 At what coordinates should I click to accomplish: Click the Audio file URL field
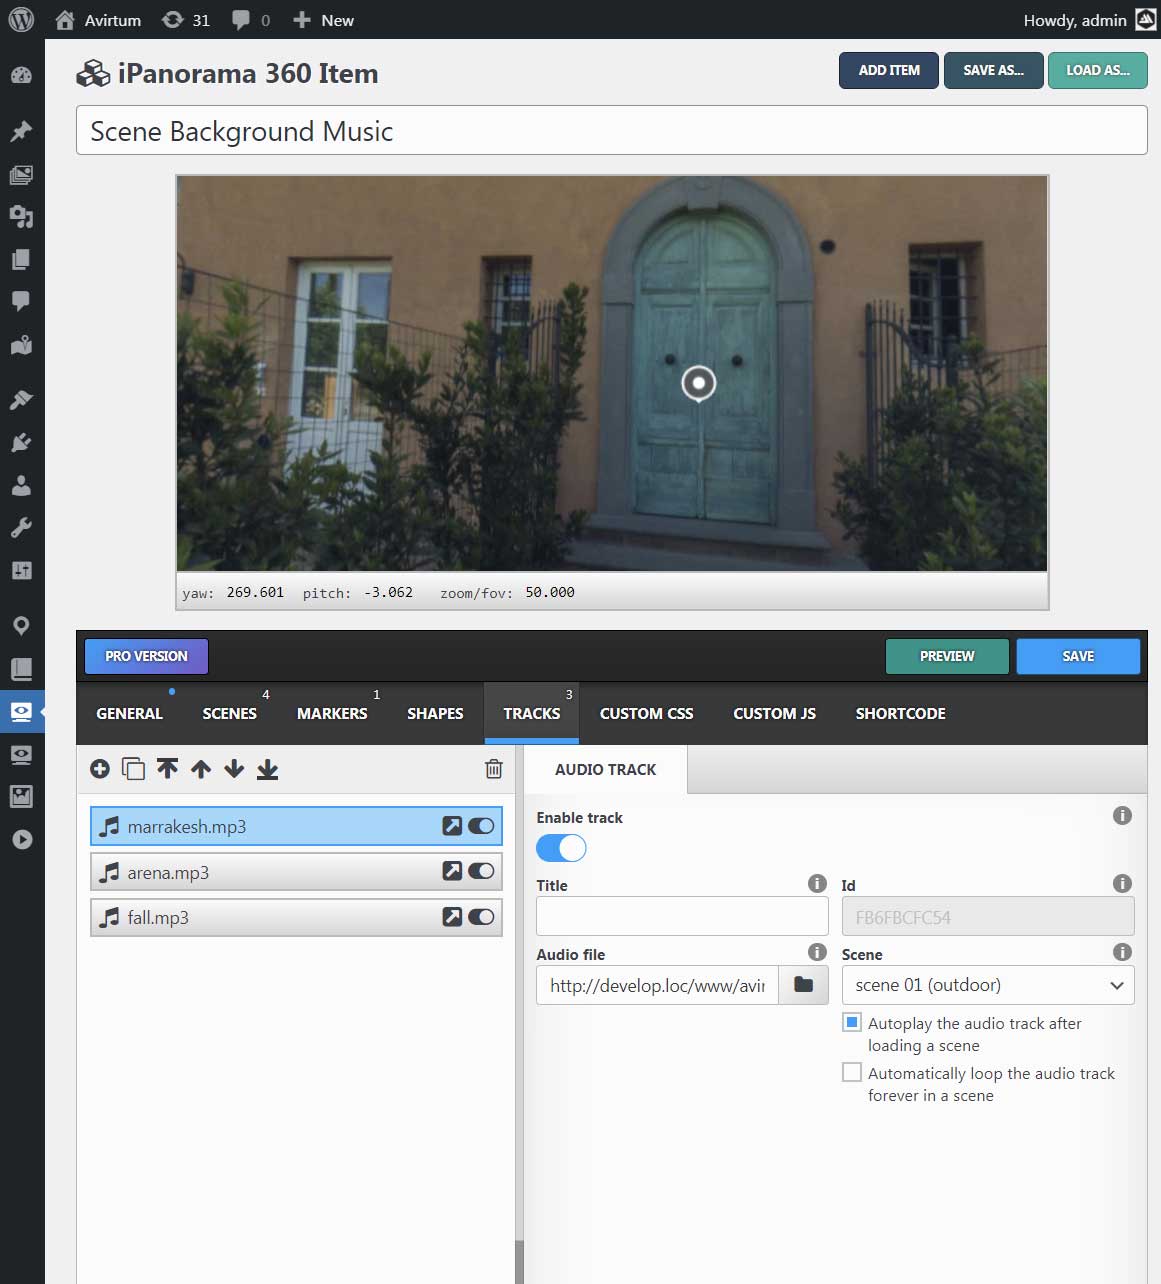(657, 985)
